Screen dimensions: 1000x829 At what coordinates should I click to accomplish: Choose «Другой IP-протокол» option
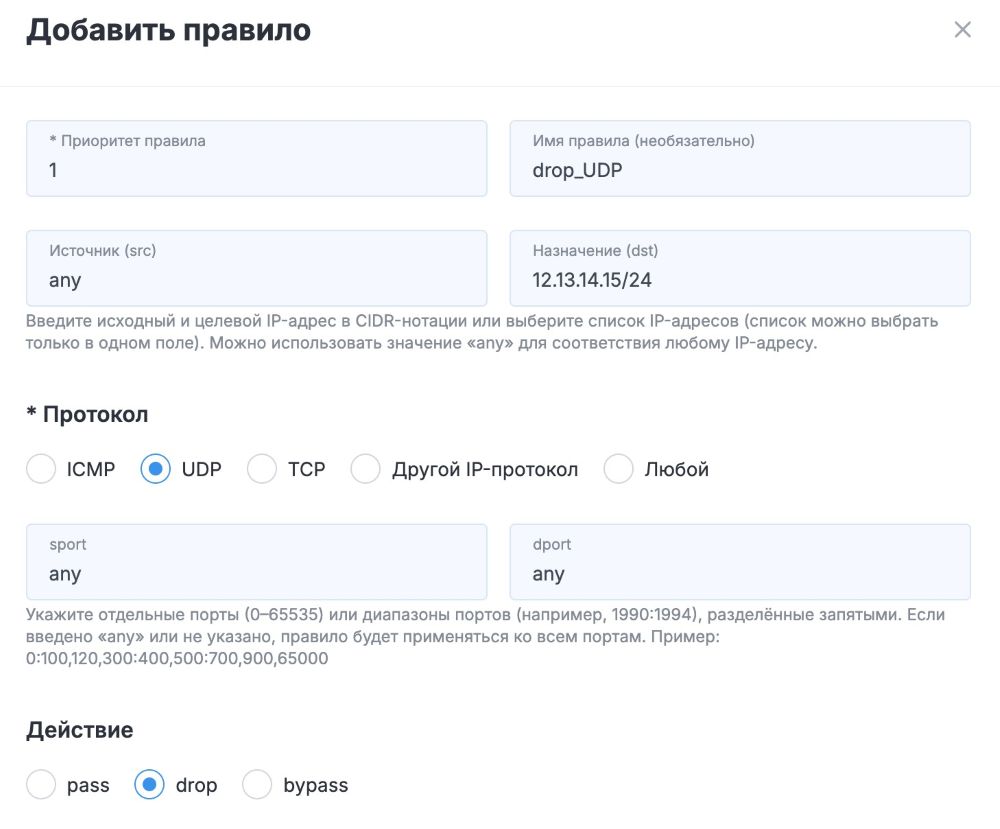pos(365,468)
